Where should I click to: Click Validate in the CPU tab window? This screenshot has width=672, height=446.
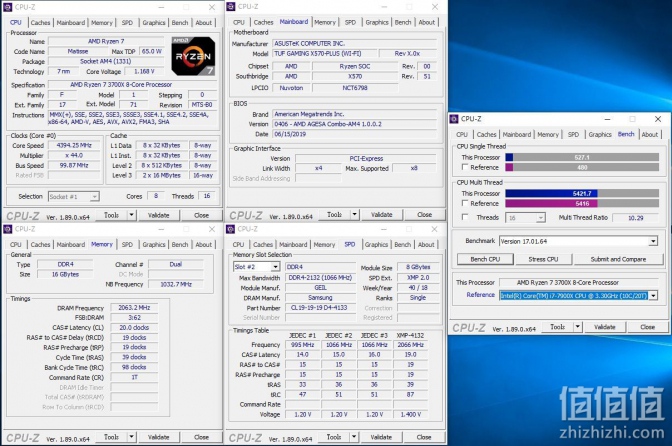click(158, 215)
